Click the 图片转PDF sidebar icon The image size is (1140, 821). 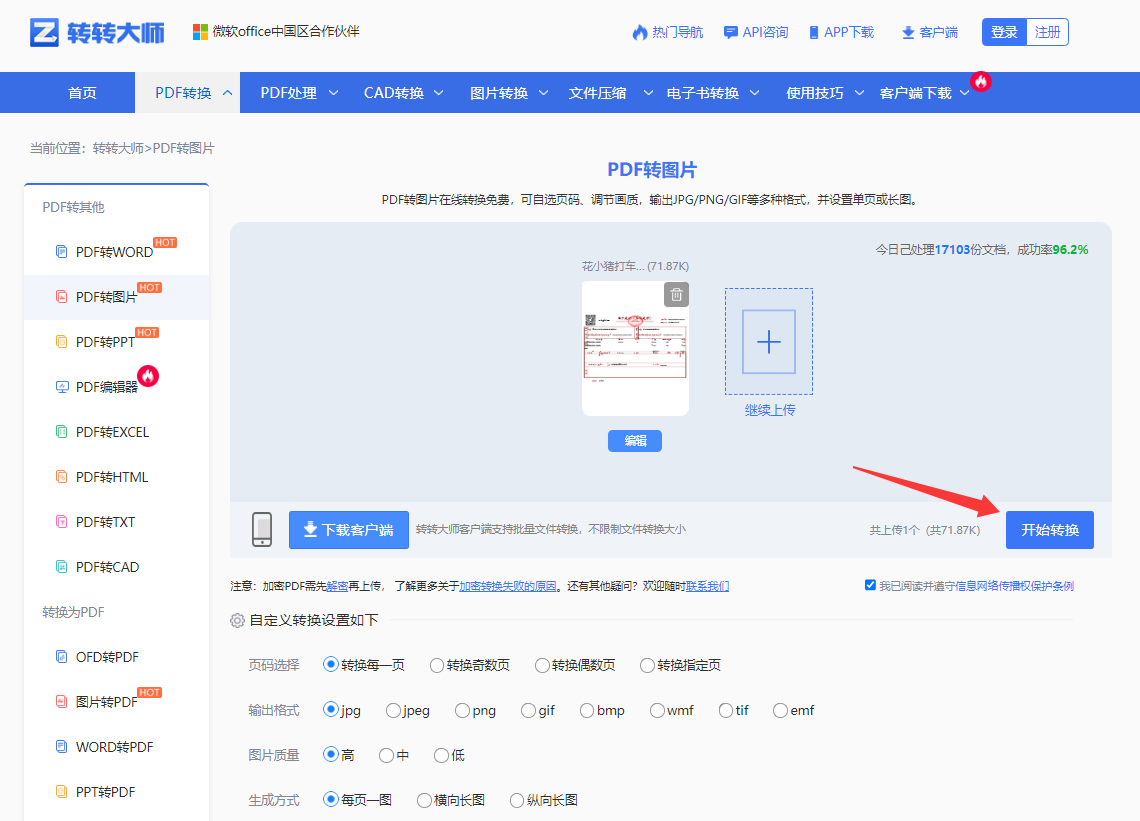[x=62, y=702]
